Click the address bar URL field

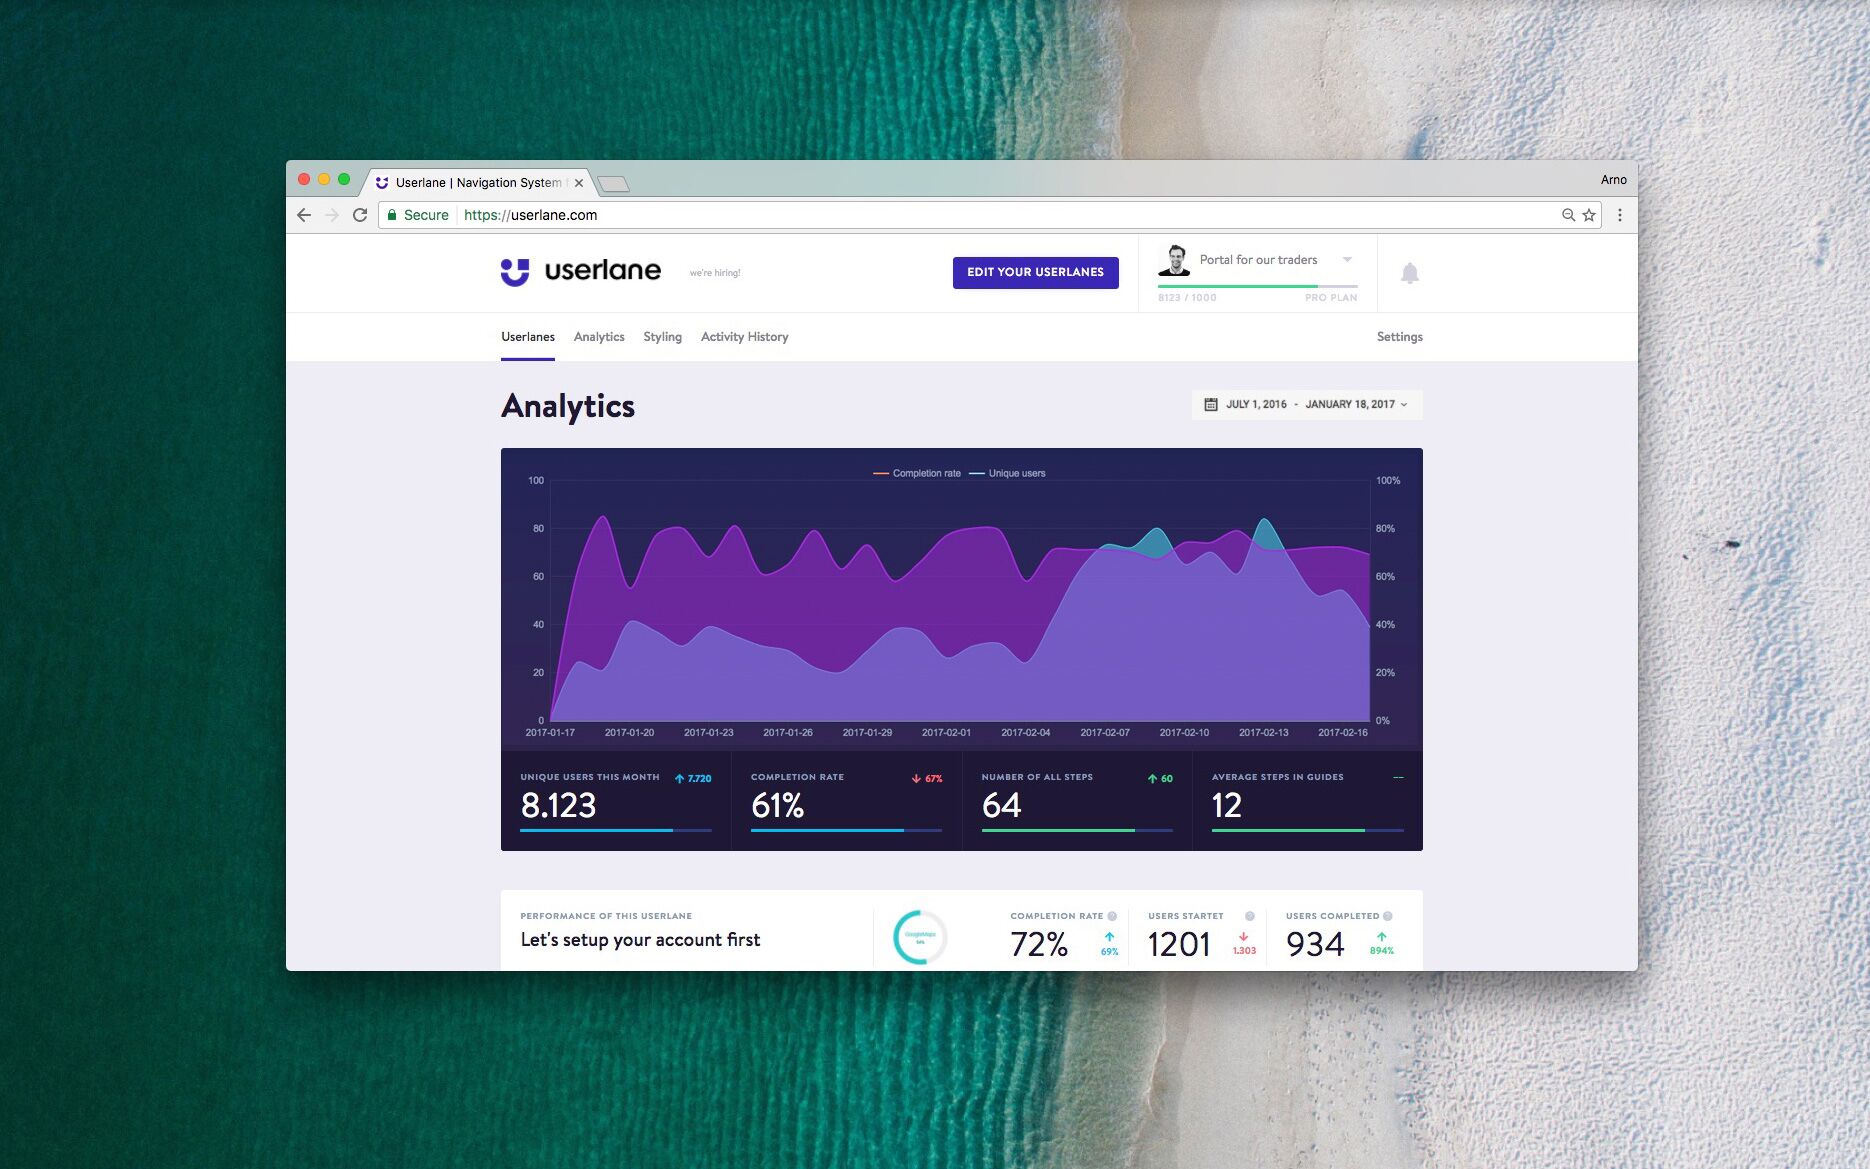pos(900,215)
